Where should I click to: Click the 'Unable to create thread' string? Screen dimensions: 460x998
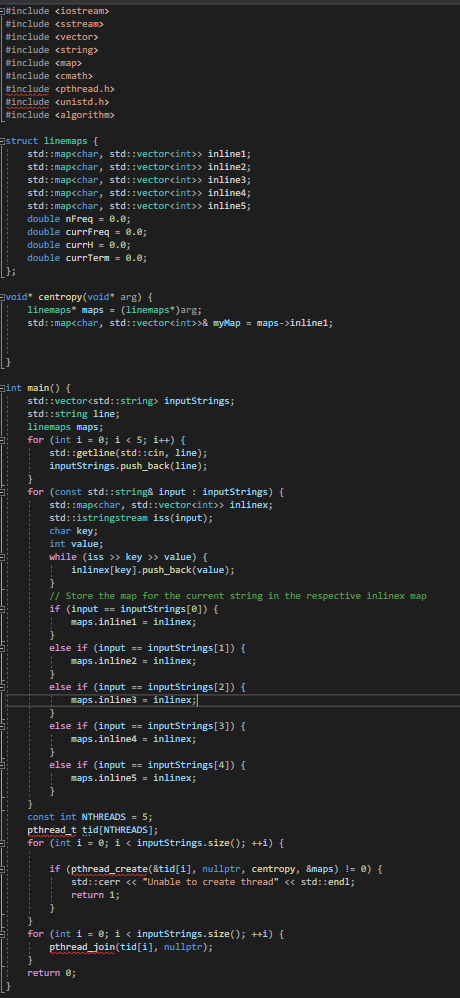(x=210, y=882)
